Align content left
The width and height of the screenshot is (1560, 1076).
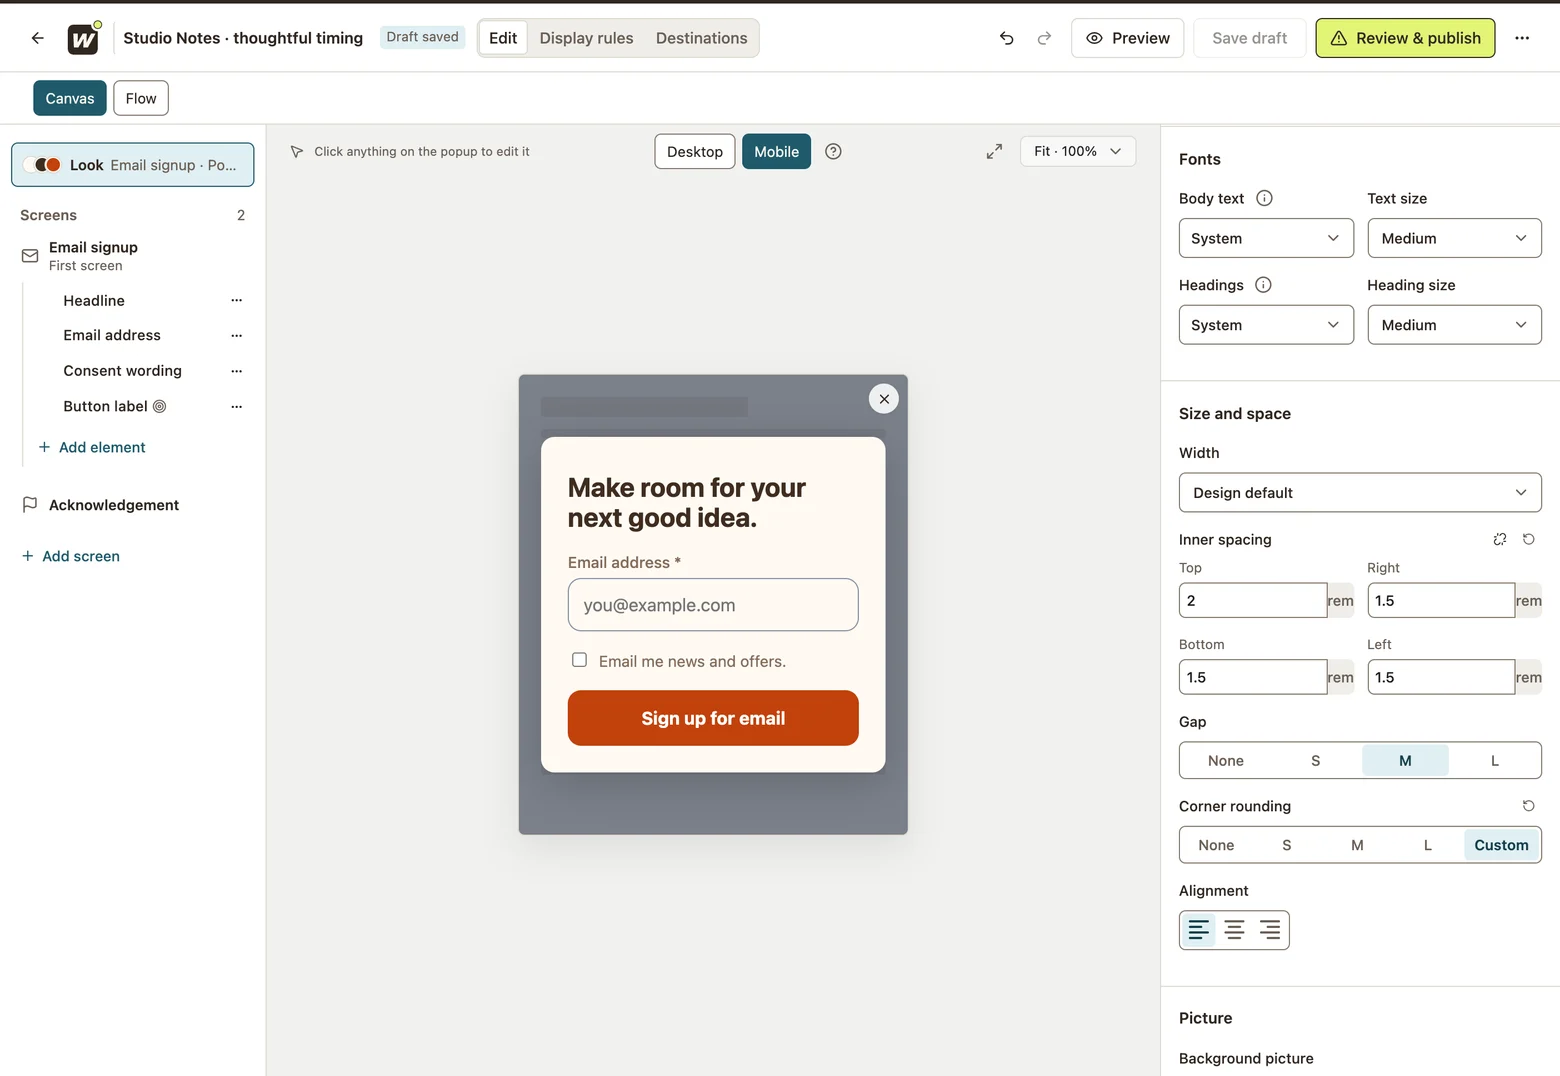click(x=1198, y=930)
